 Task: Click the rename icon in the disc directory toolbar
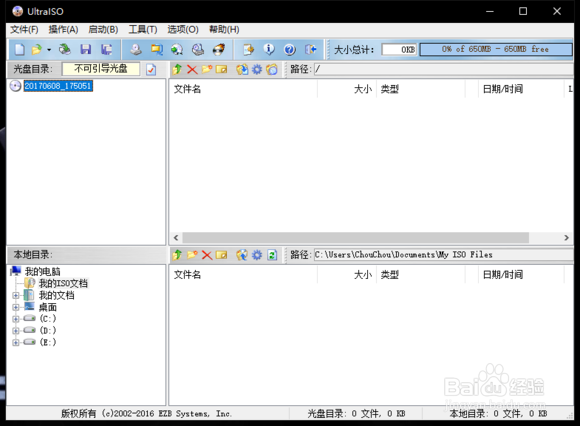click(222, 69)
